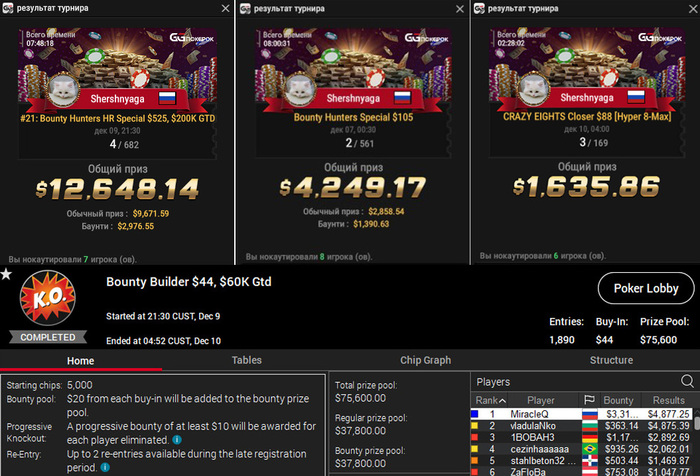Click GG app icon in third result window title
The image size is (700, 476).
479,8
